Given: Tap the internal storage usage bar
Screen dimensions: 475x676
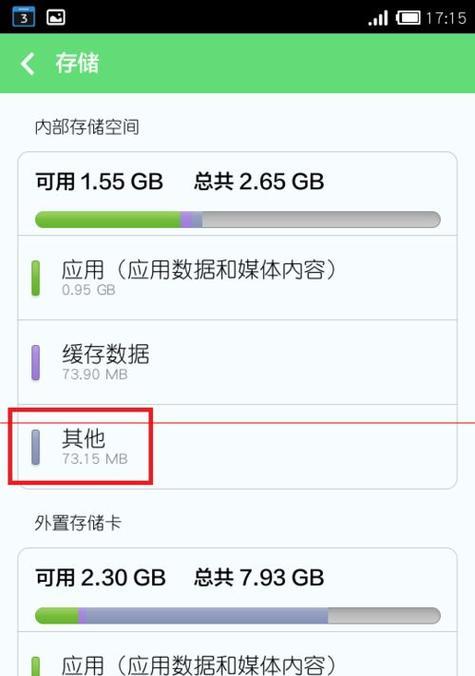Looking at the screenshot, I should click(x=238, y=219).
